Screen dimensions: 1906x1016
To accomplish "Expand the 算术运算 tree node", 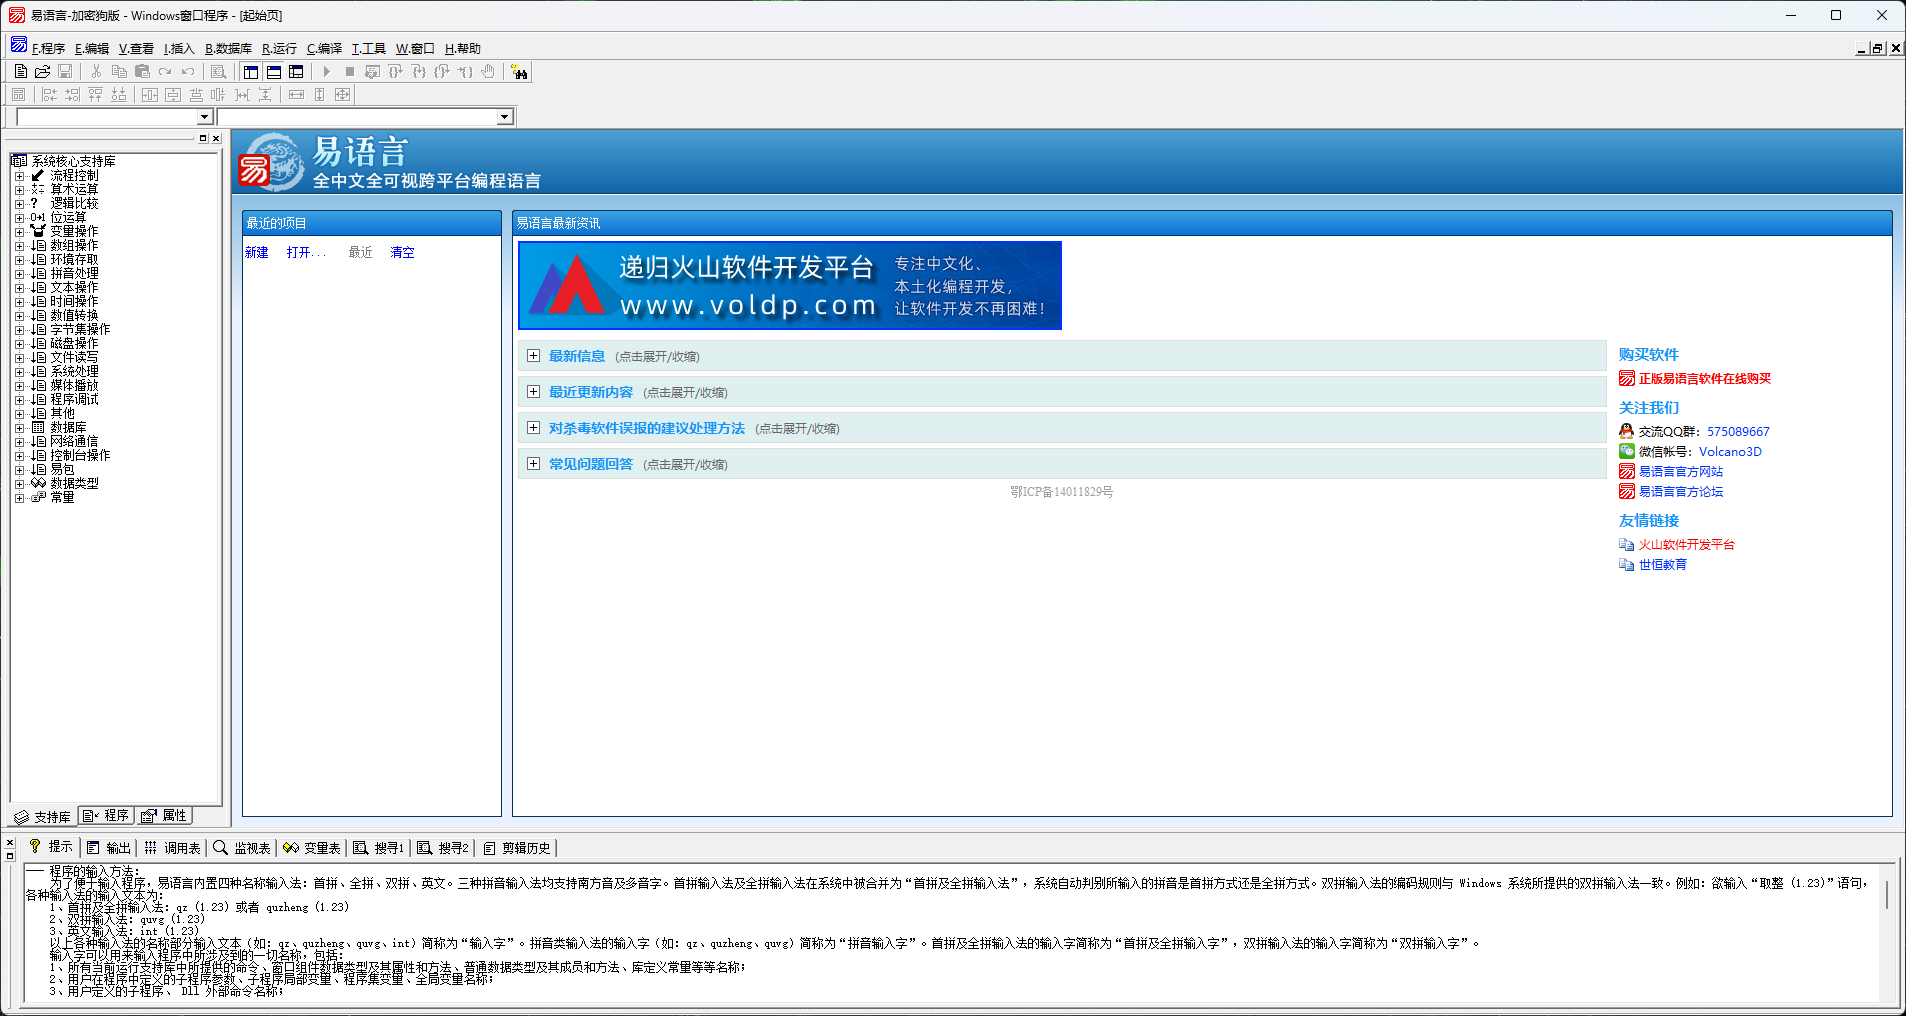I will click(x=19, y=190).
